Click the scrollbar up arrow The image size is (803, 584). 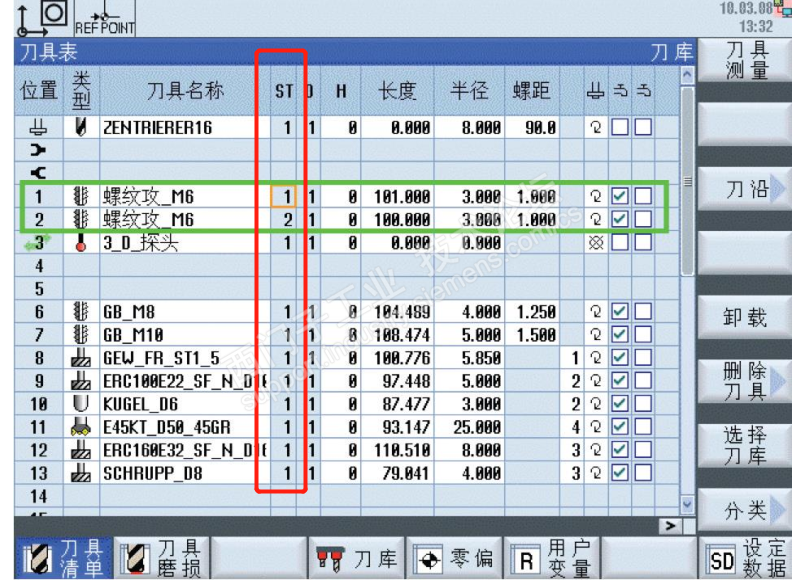pyautogui.click(x=687, y=75)
